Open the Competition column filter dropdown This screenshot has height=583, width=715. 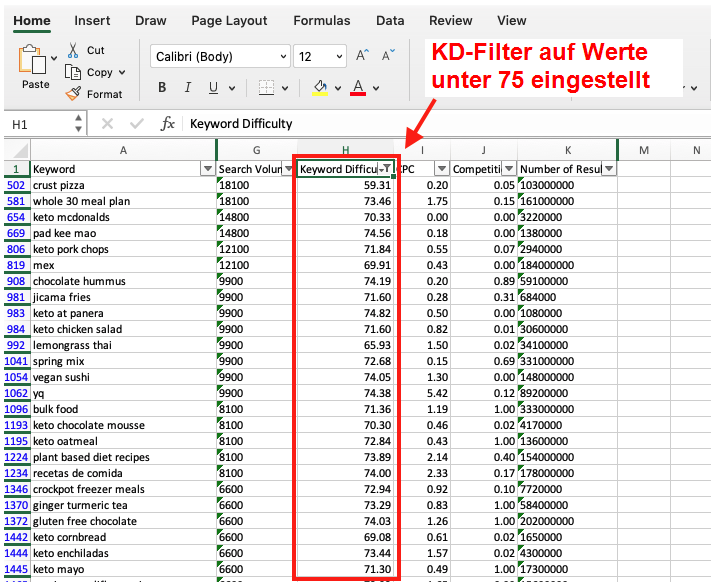(509, 169)
